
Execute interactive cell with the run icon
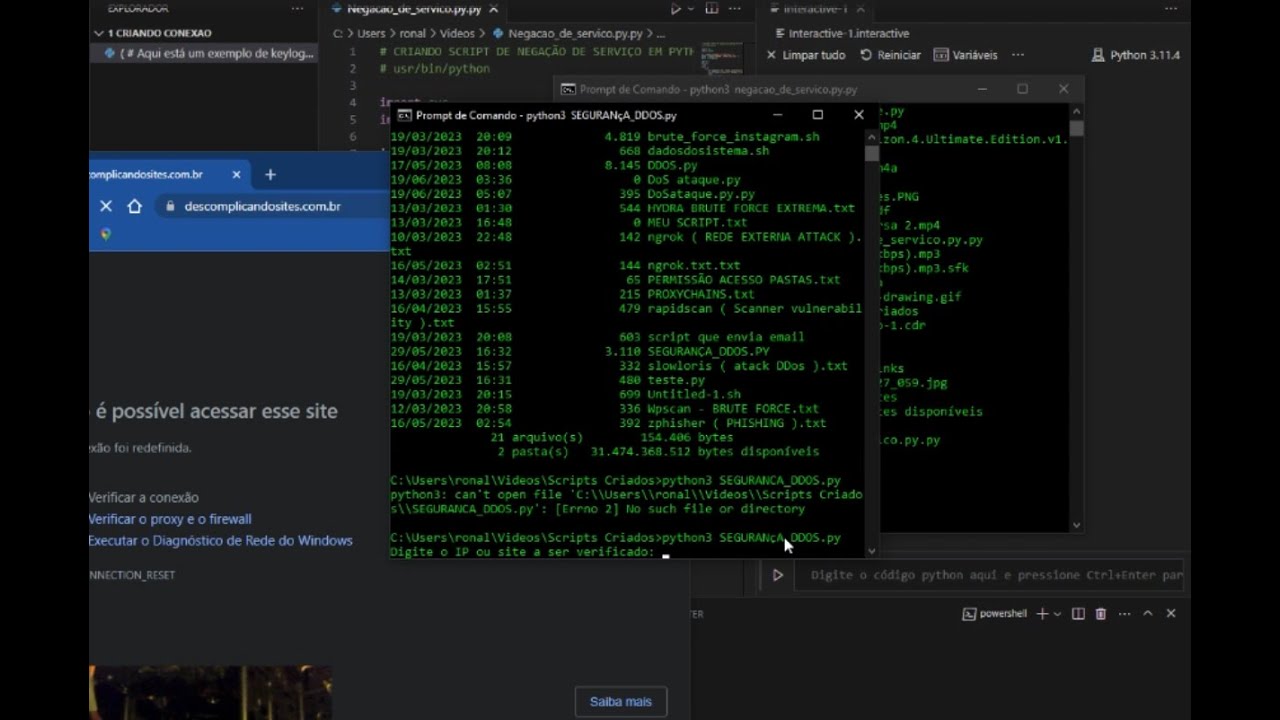click(777, 575)
